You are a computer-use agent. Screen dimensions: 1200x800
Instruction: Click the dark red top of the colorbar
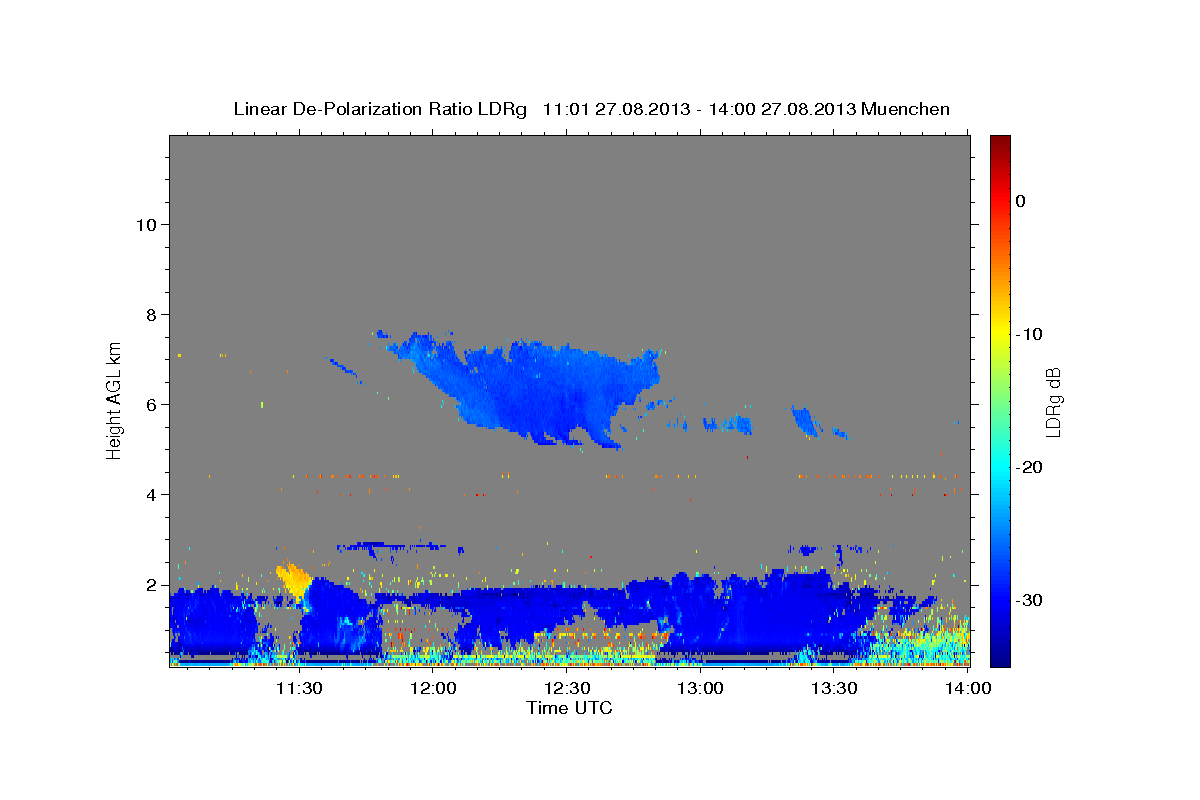click(x=999, y=145)
